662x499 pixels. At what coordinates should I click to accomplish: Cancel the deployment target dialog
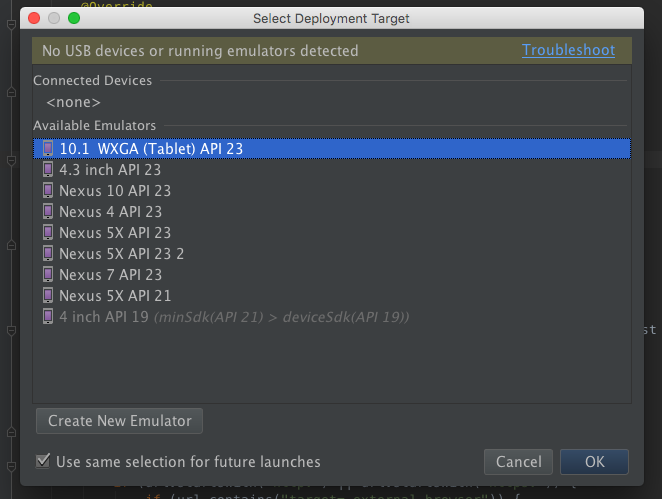[x=518, y=462]
